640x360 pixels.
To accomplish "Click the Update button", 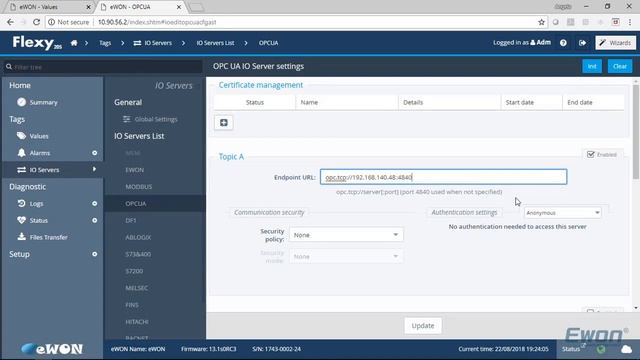I will pyautogui.click(x=423, y=326).
